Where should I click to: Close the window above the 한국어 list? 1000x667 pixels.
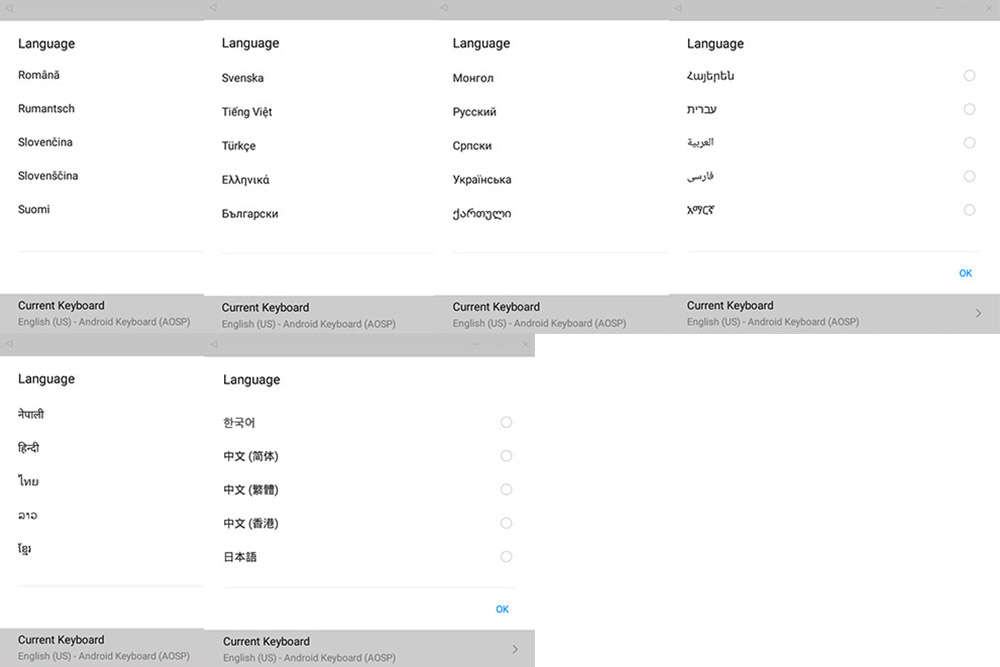tap(526, 344)
